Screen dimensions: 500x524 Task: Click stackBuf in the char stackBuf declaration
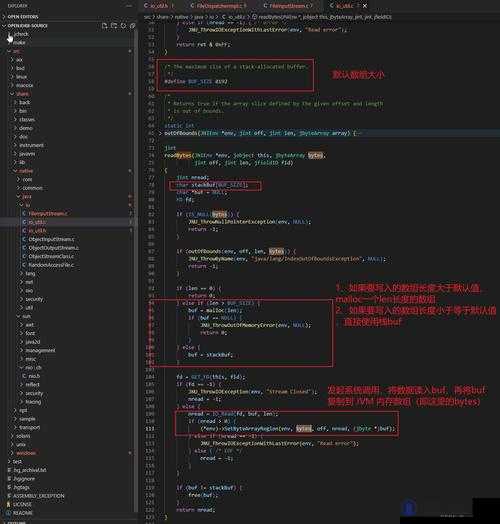(204, 185)
